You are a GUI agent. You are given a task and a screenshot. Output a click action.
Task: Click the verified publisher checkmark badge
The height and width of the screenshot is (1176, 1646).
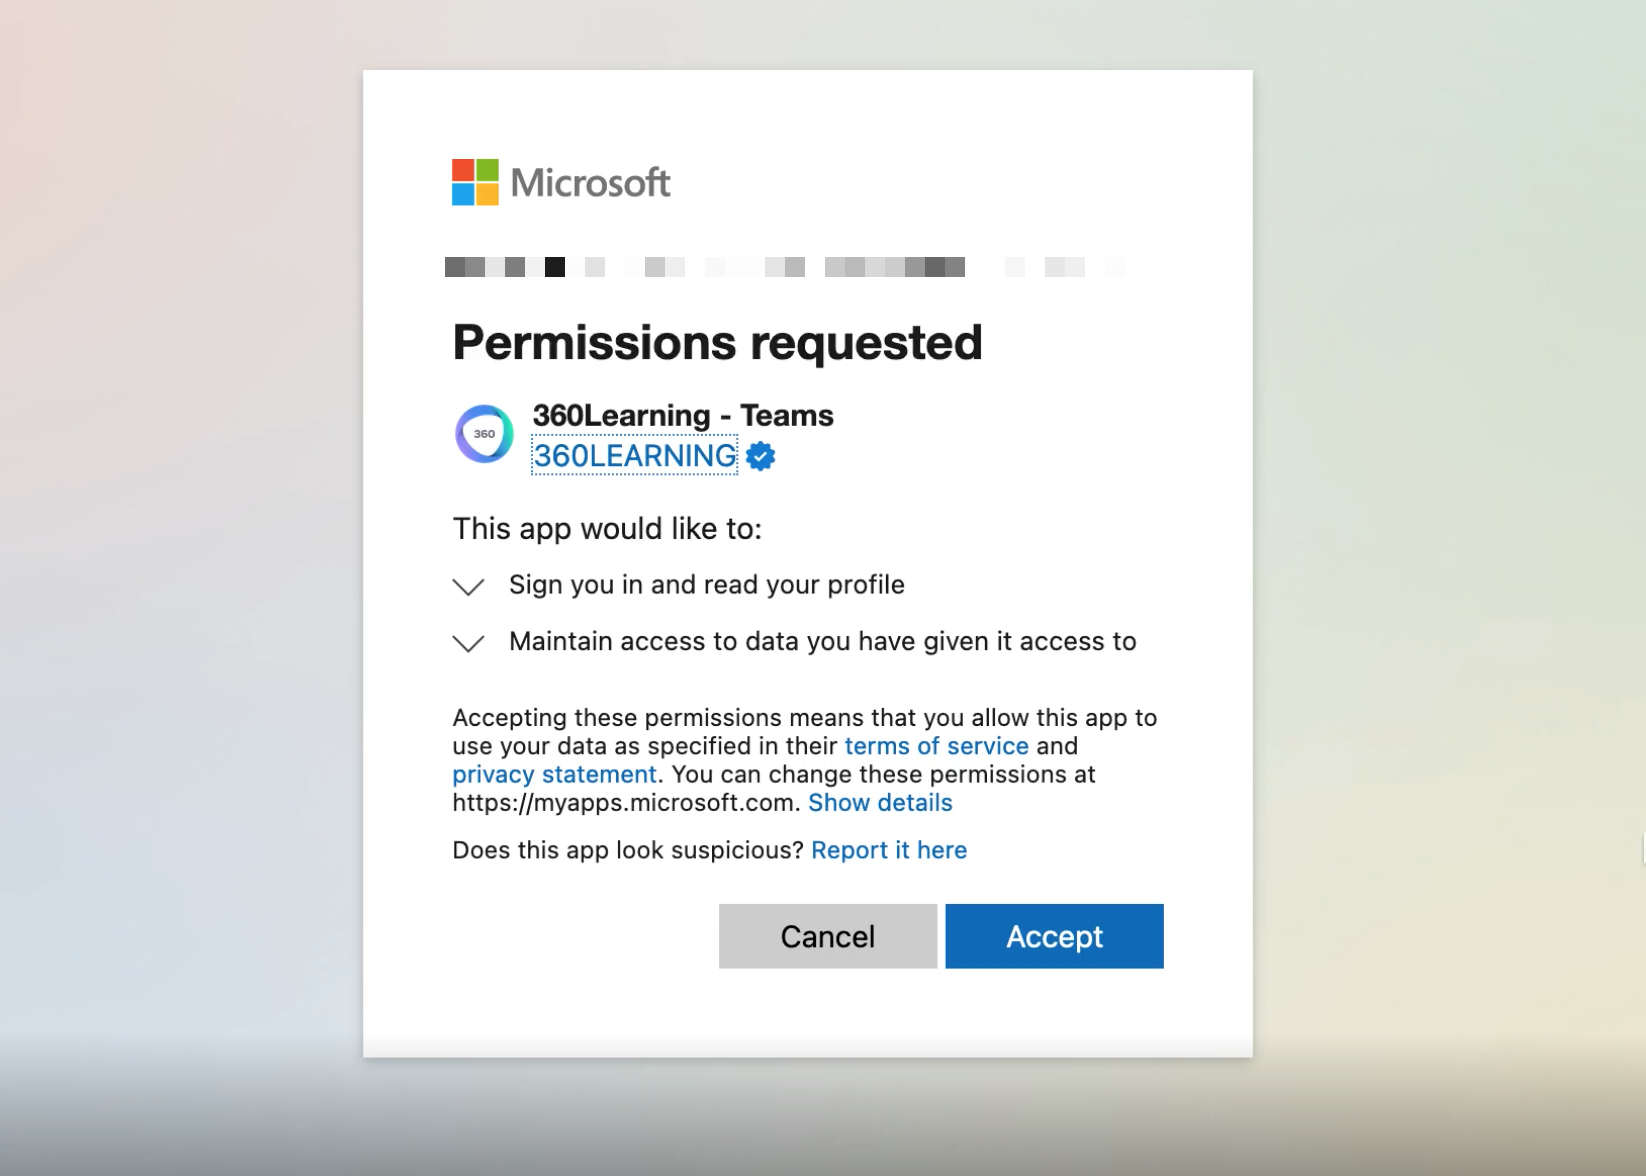pyautogui.click(x=759, y=456)
